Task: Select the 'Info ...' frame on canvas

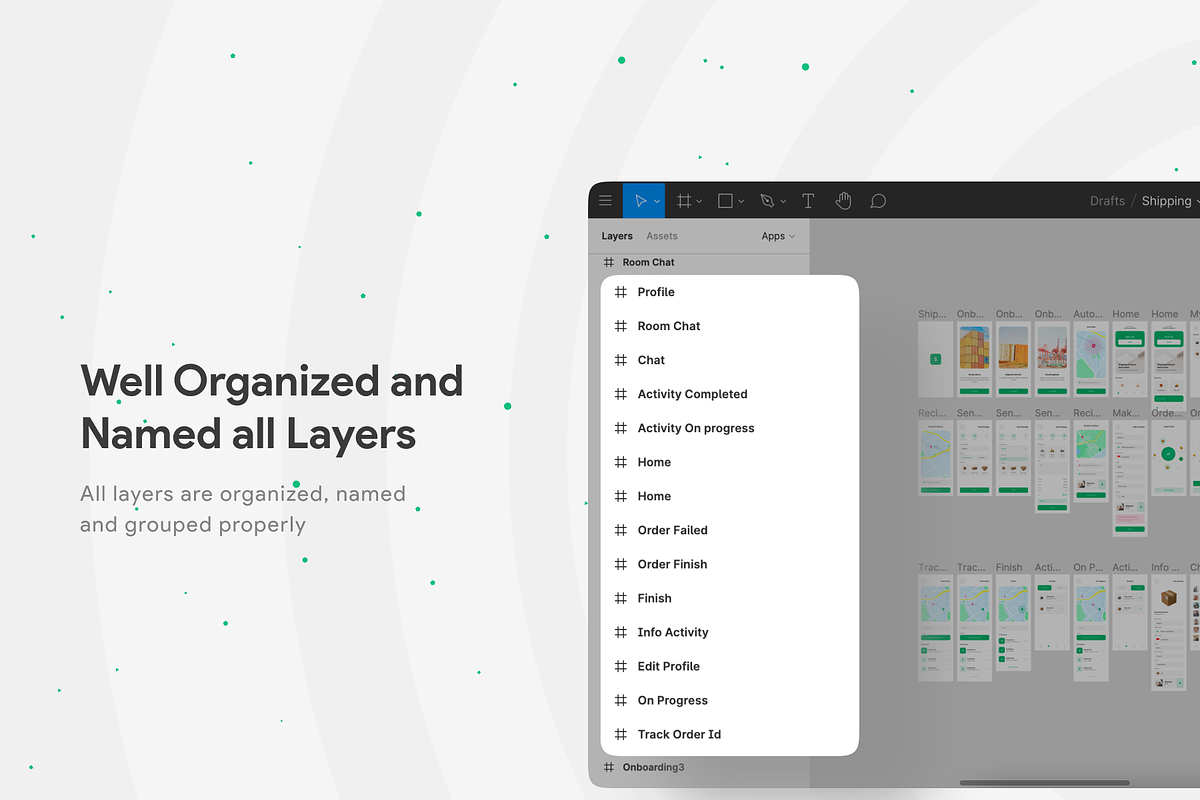Action: coord(1169,632)
